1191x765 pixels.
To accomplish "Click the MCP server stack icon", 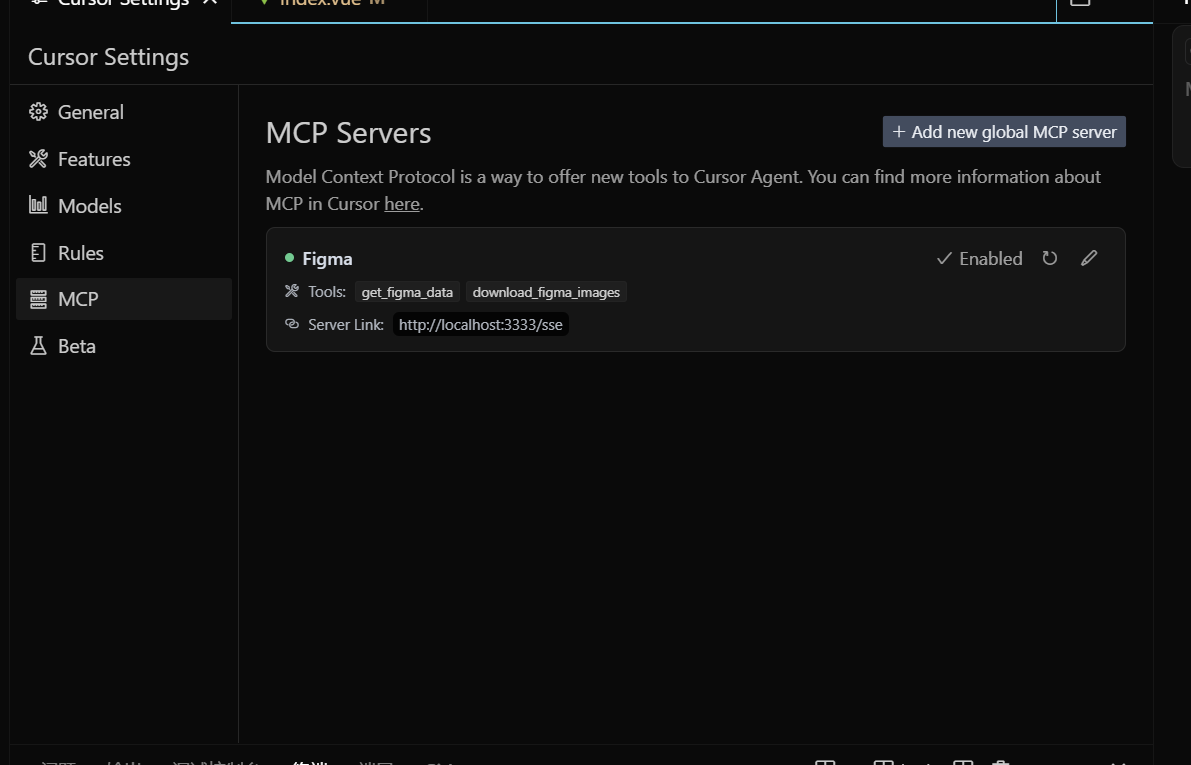I will pyautogui.click(x=38, y=299).
